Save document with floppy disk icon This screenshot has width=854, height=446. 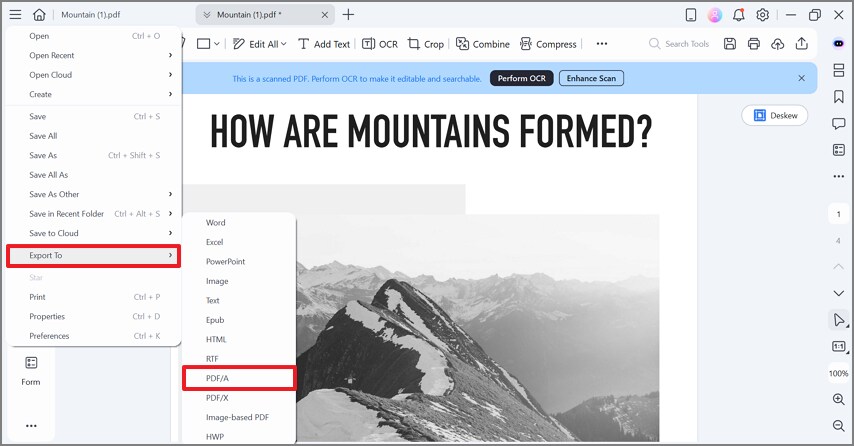730,44
